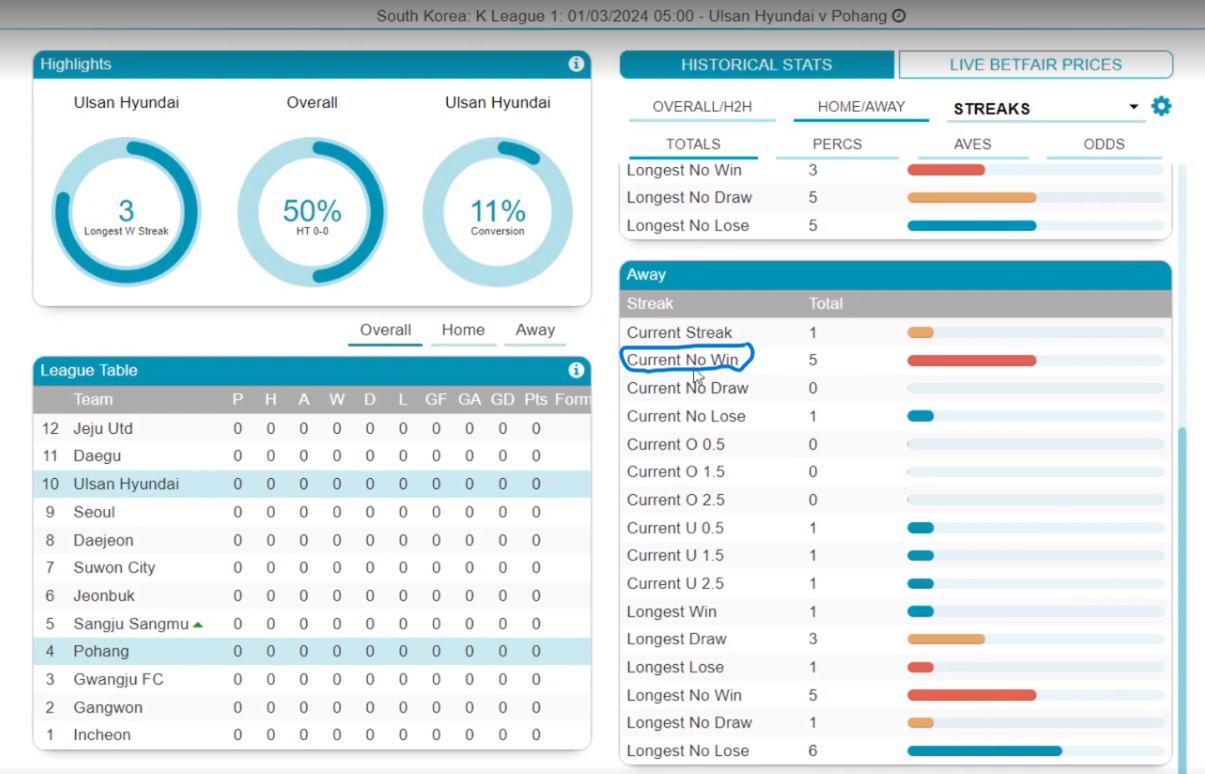The height and width of the screenshot is (774, 1205).
Task: Click the Form column header
Action: [x=572, y=399]
